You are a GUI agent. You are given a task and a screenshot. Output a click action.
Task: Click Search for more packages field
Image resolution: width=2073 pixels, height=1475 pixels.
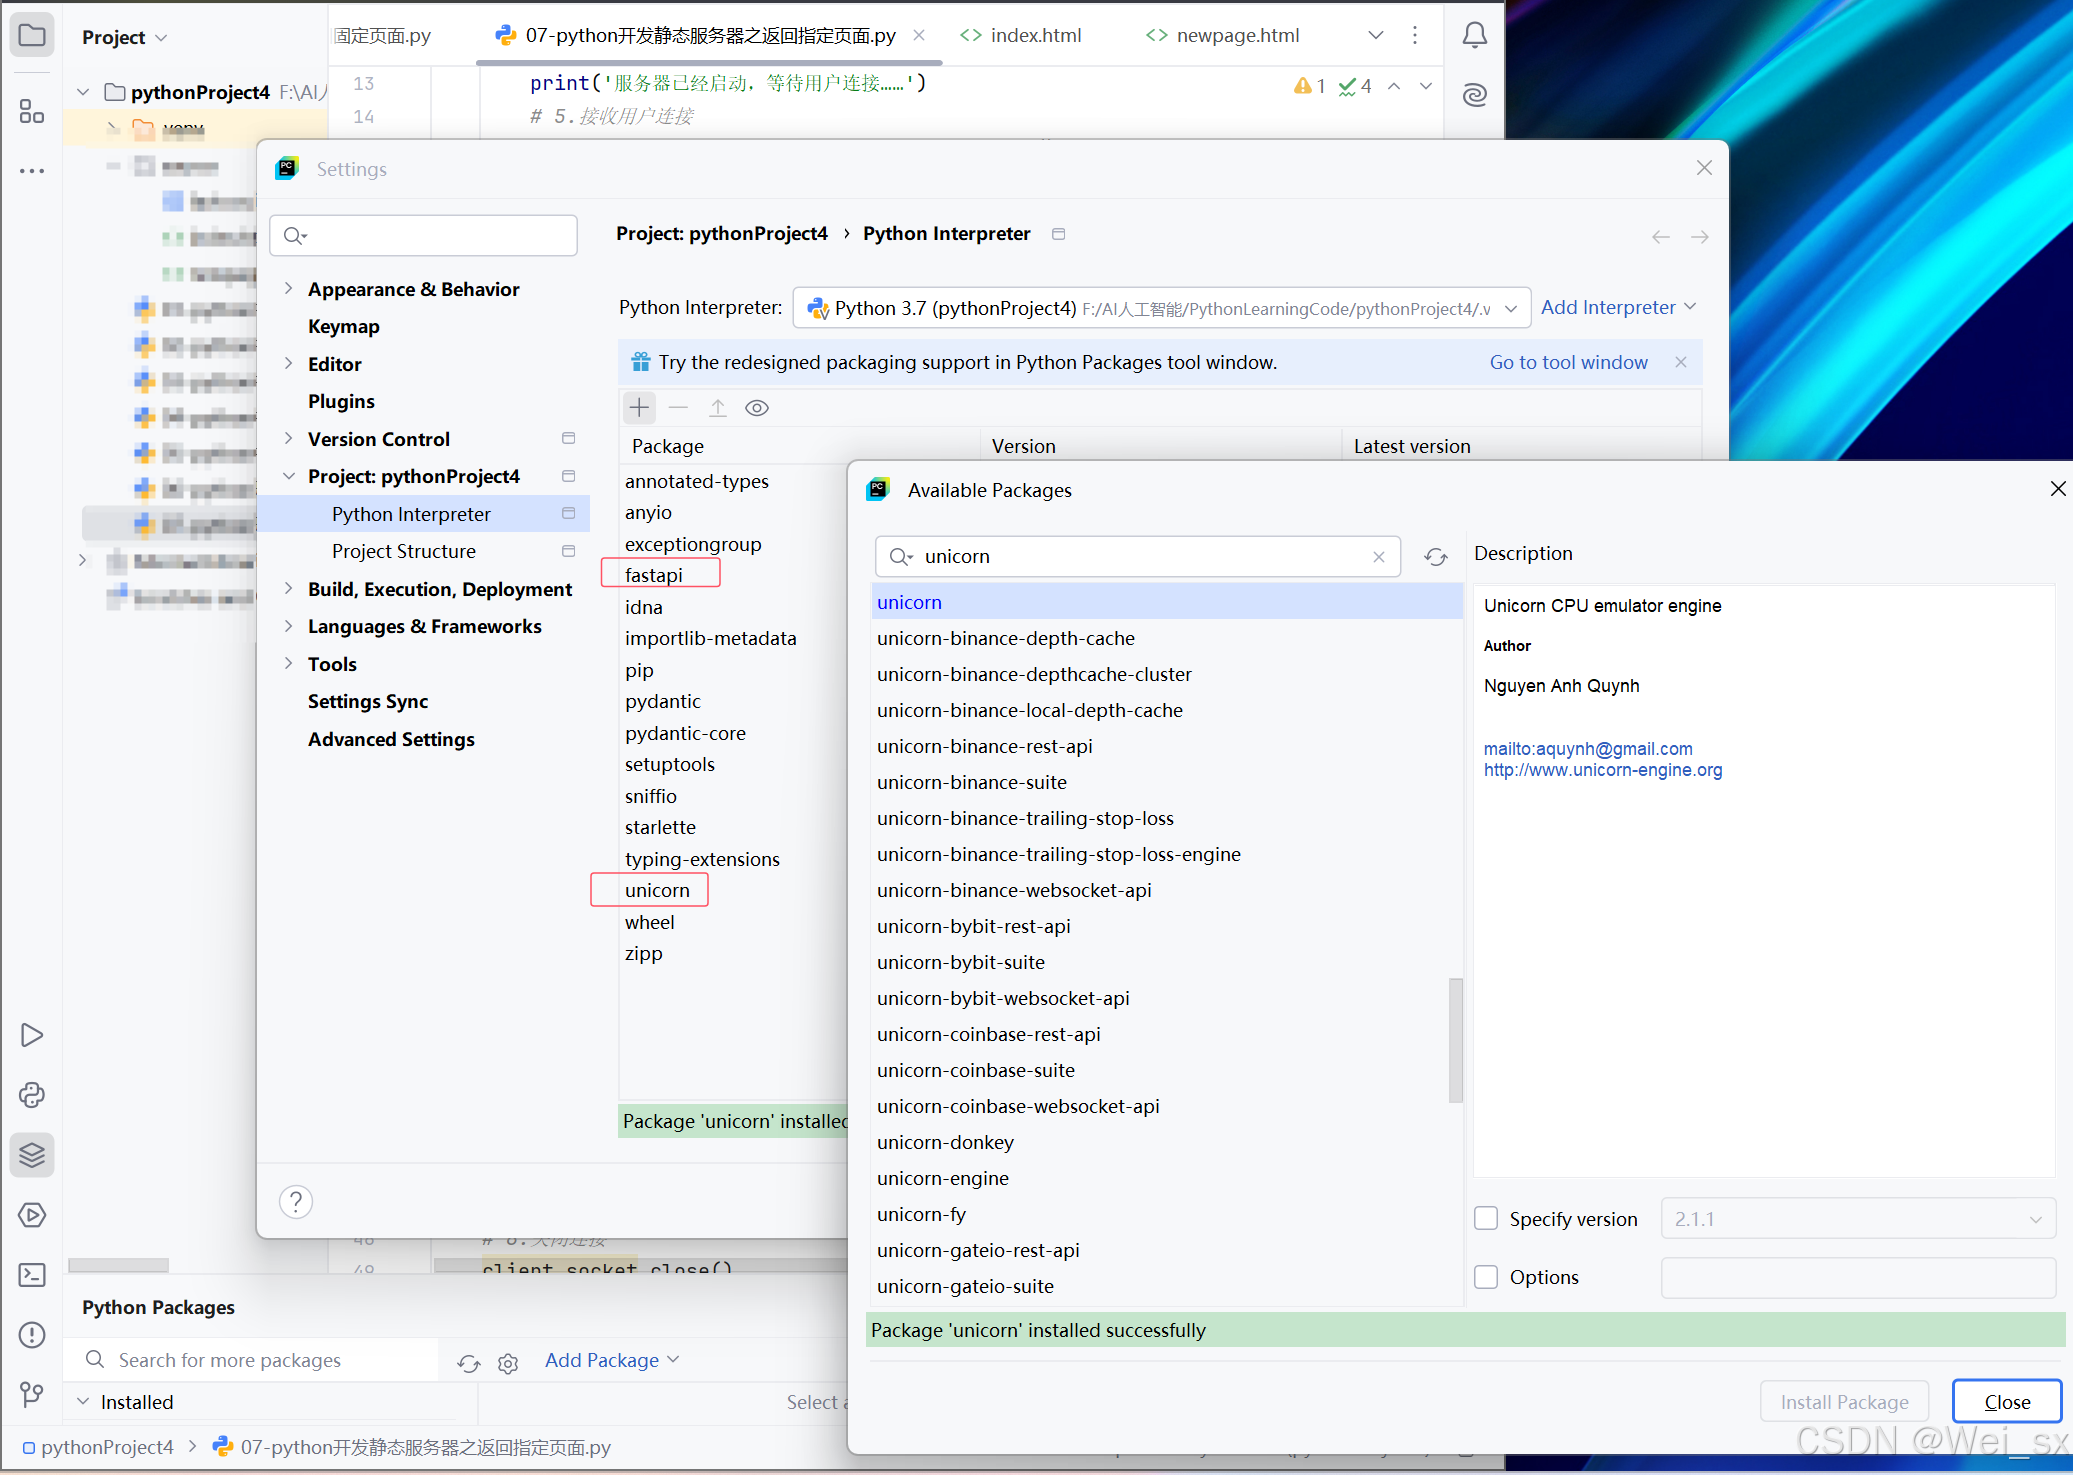pos(252,1360)
